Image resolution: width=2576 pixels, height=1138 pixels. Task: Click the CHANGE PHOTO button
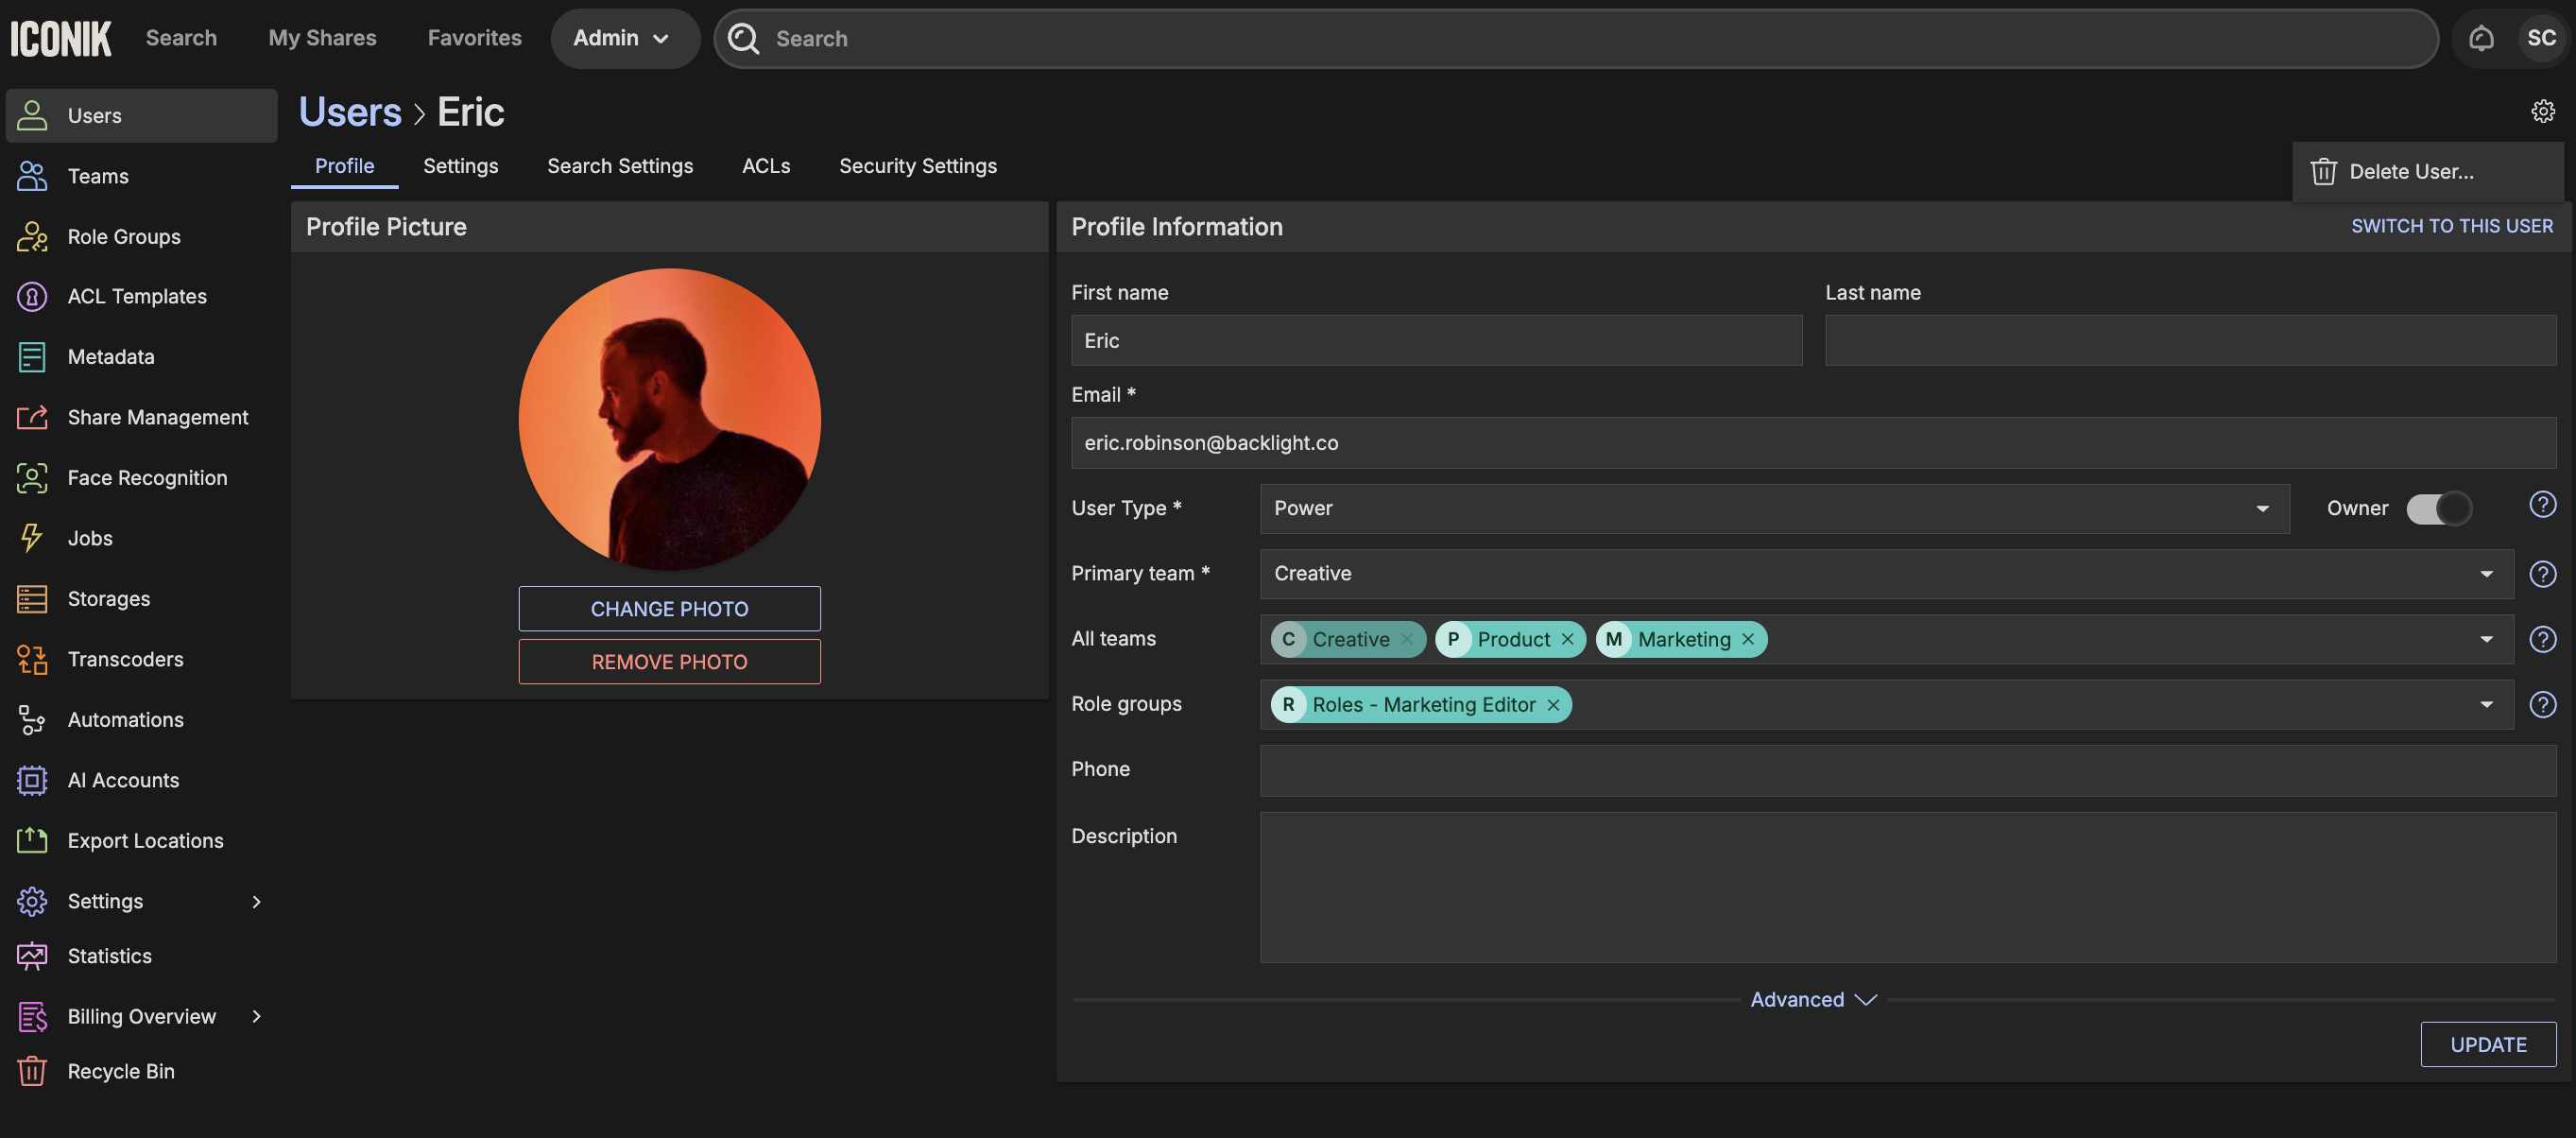(x=669, y=609)
